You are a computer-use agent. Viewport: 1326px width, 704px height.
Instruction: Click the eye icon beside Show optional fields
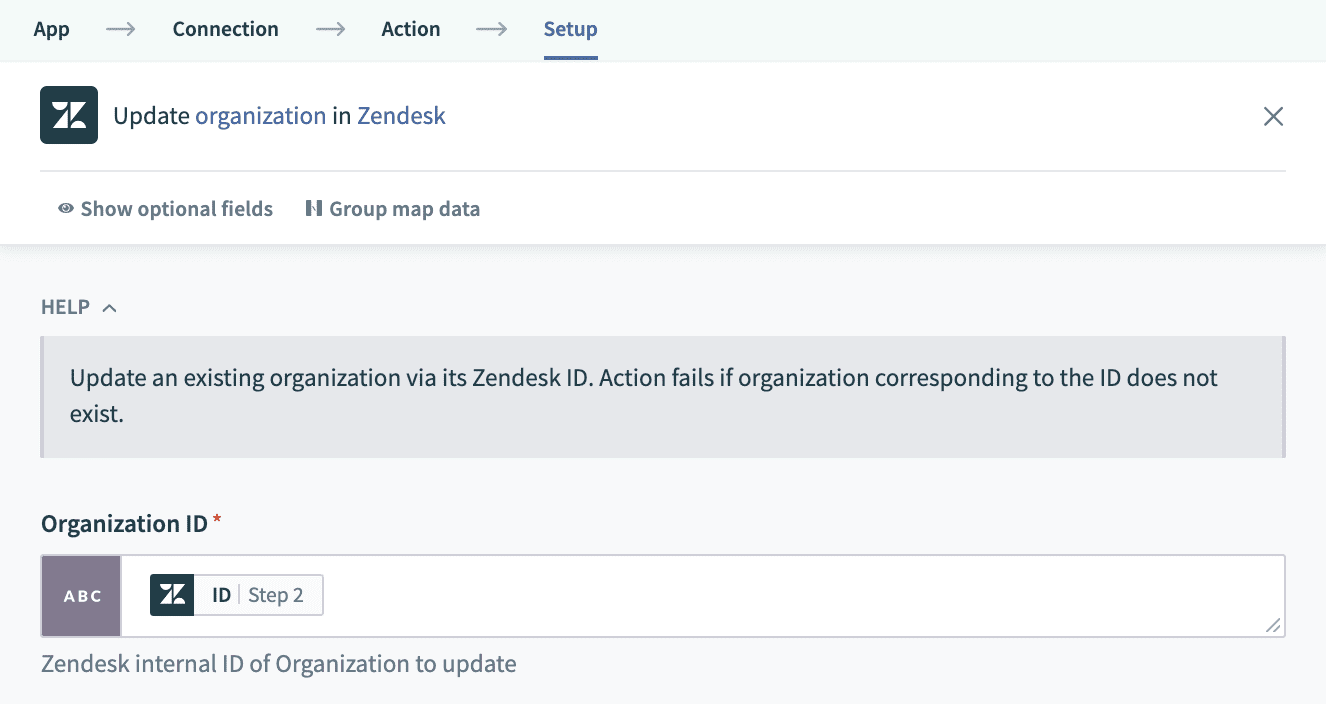[66, 208]
